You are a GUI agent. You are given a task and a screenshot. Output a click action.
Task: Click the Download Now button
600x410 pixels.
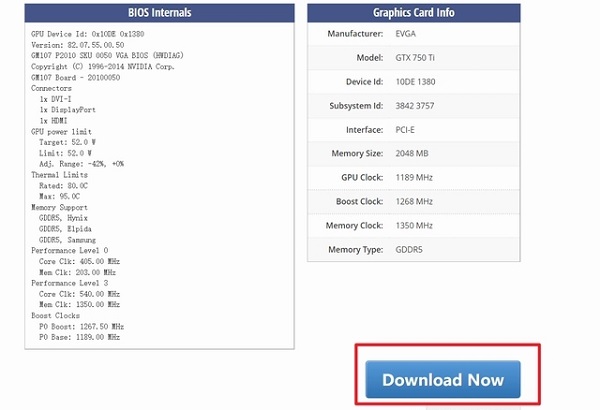click(443, 379)
